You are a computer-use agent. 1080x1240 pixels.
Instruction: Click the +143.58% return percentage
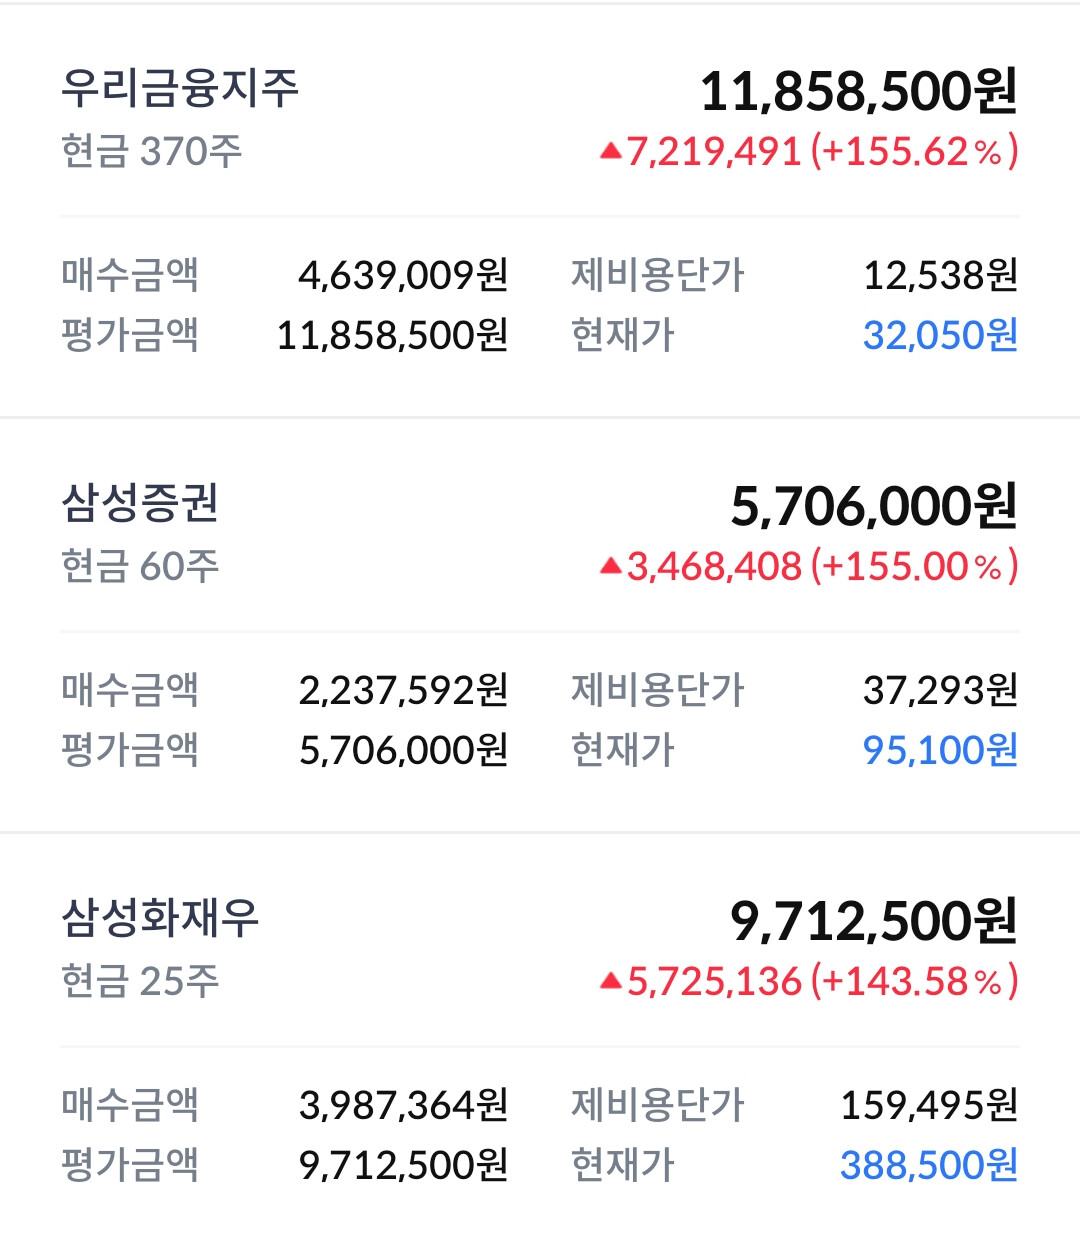tap(914, 982)
